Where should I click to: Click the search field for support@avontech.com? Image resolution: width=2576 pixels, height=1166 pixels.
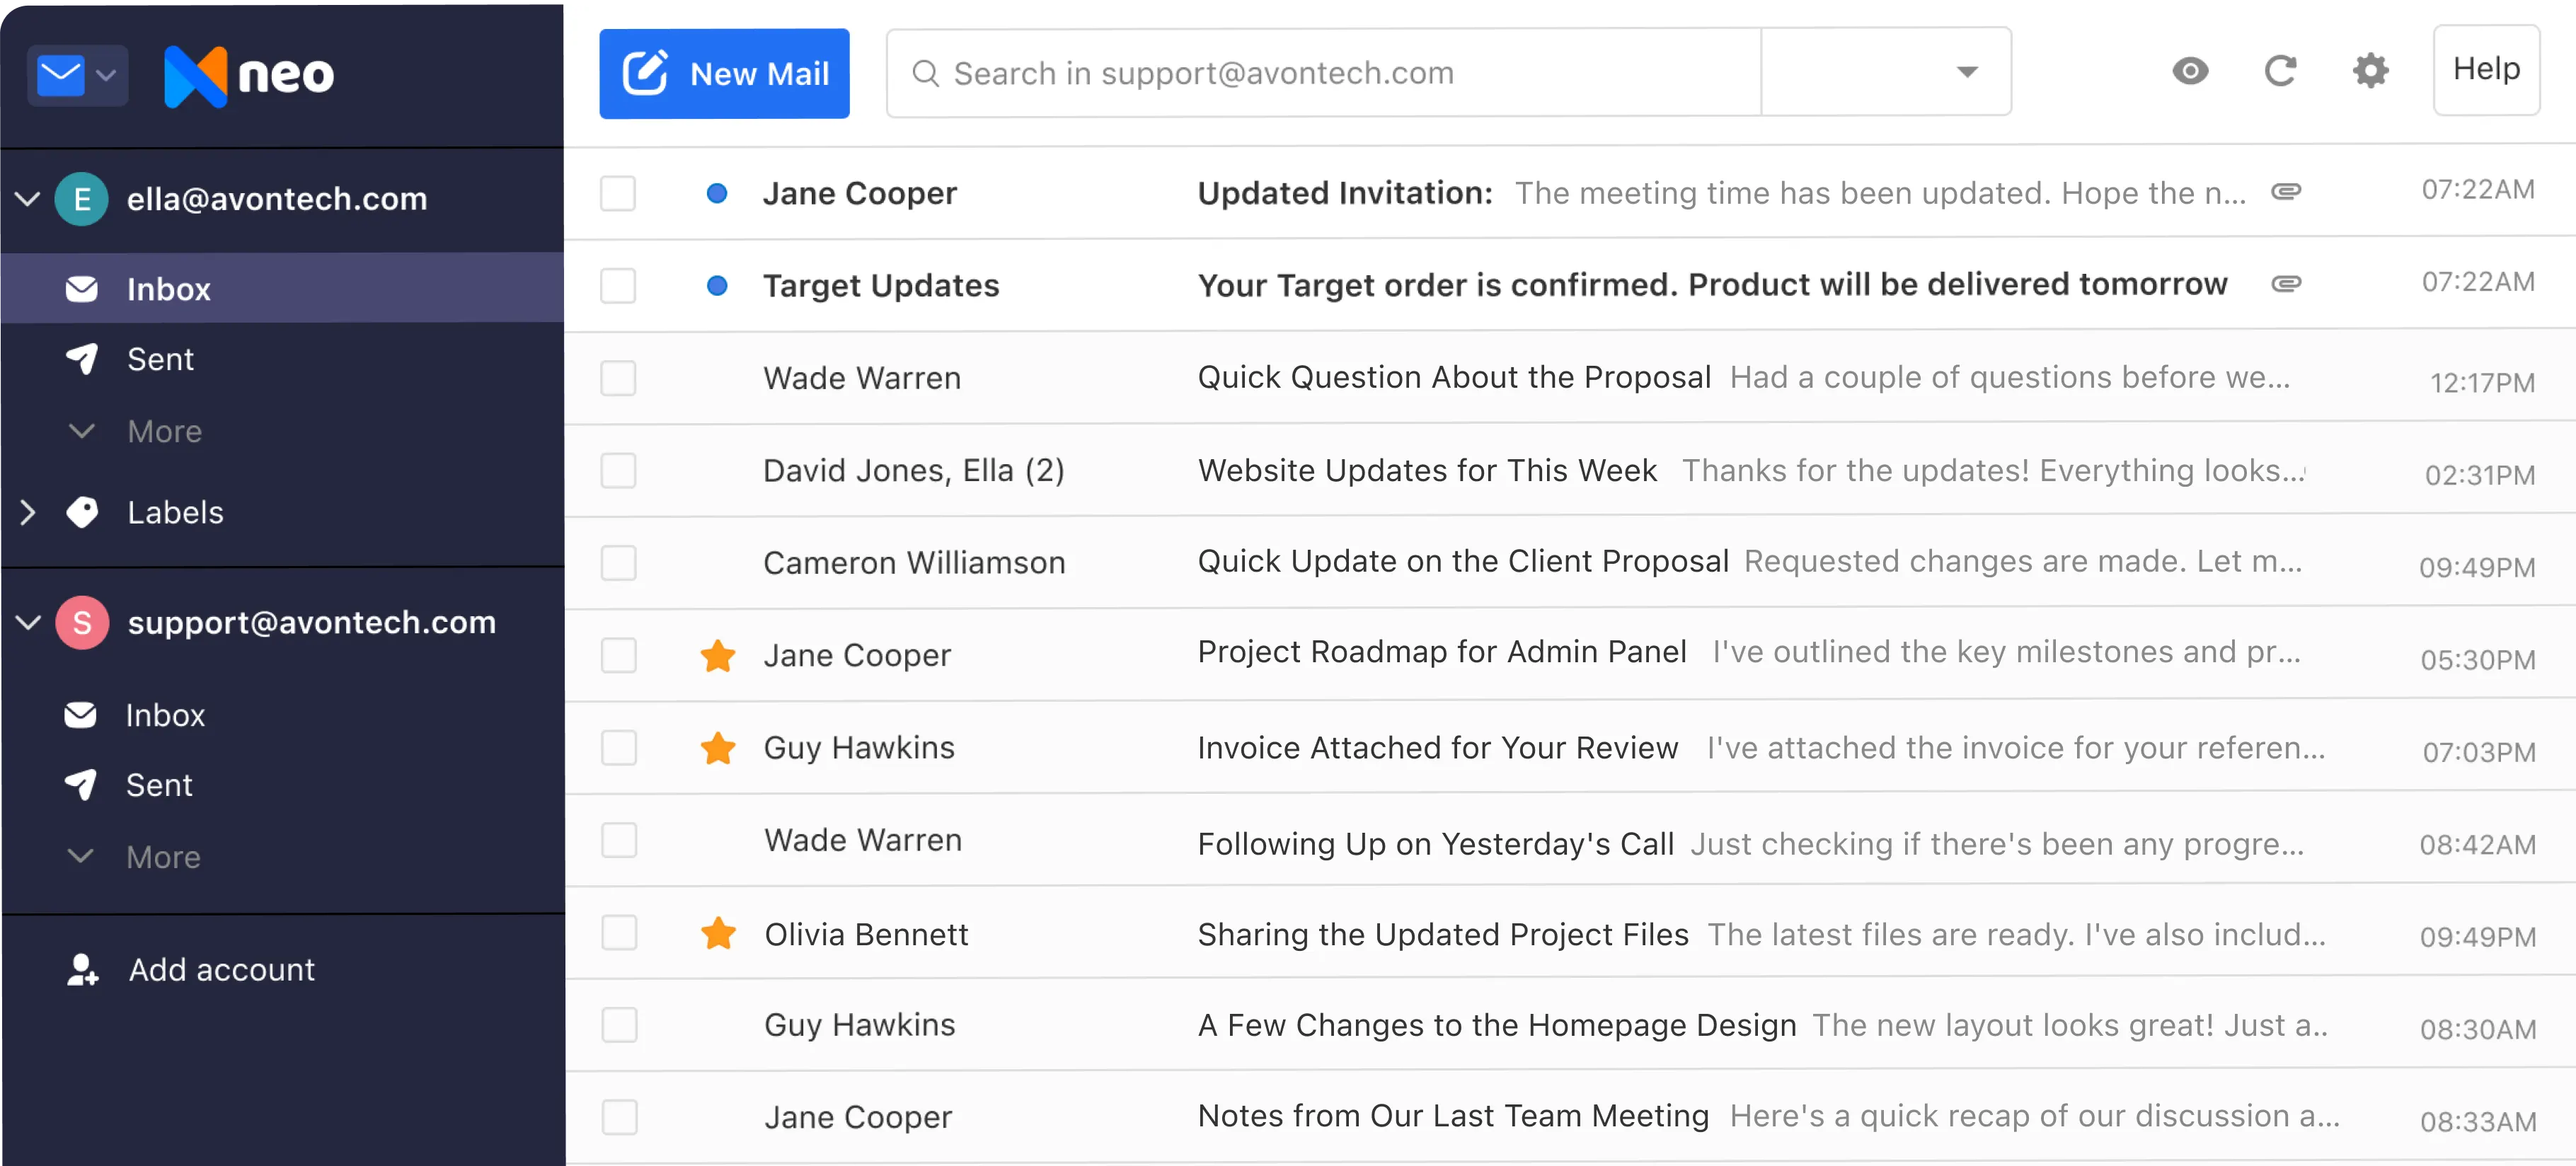1323,72
